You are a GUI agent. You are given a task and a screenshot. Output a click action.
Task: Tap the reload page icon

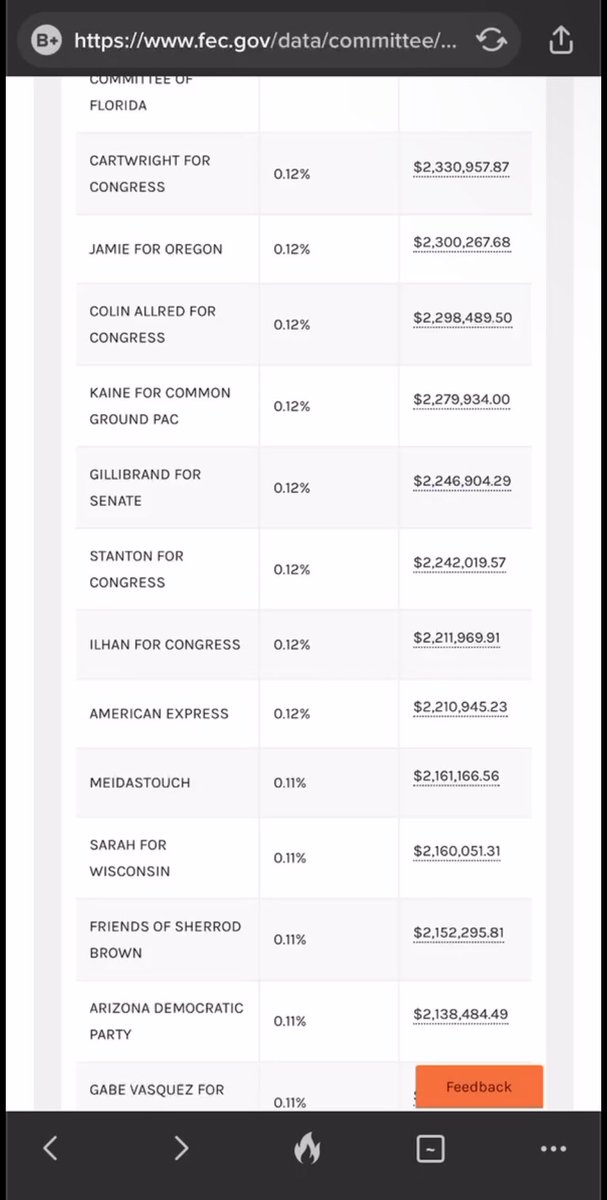coord(491,40)
